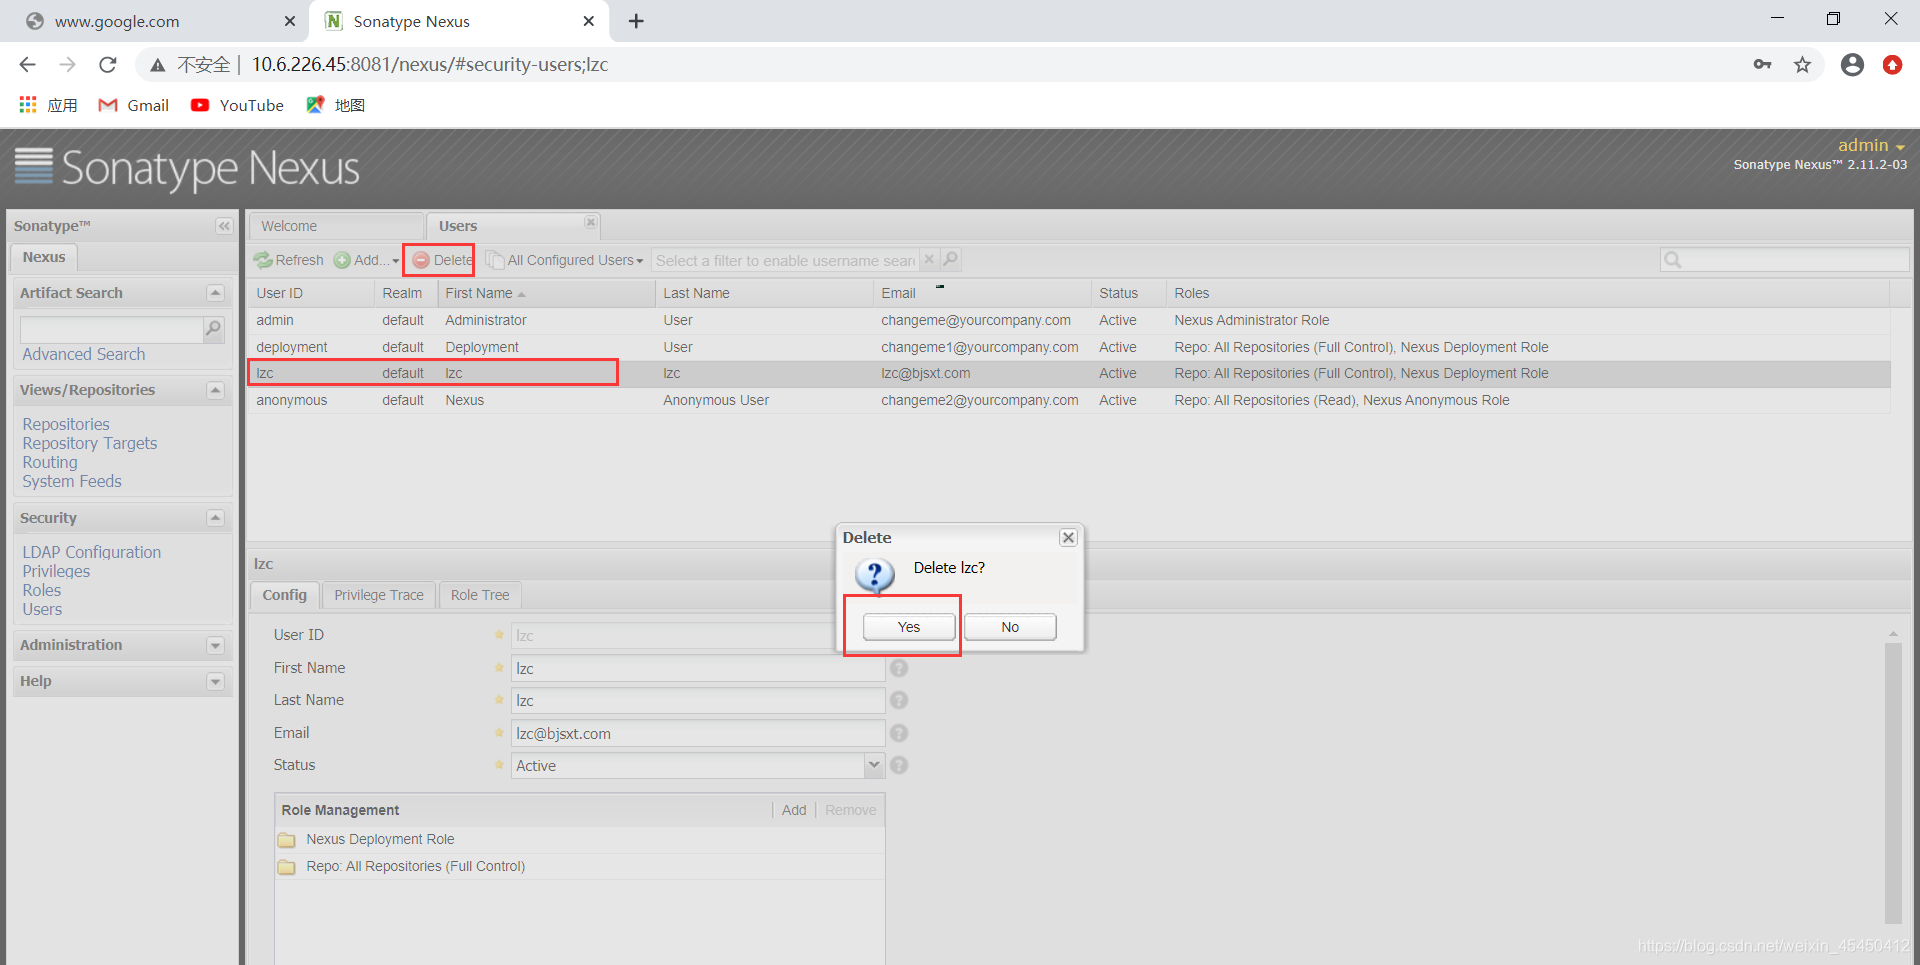1920x965 pixels.
Task: Click the browser reload icon
Action: coord(107,65)
